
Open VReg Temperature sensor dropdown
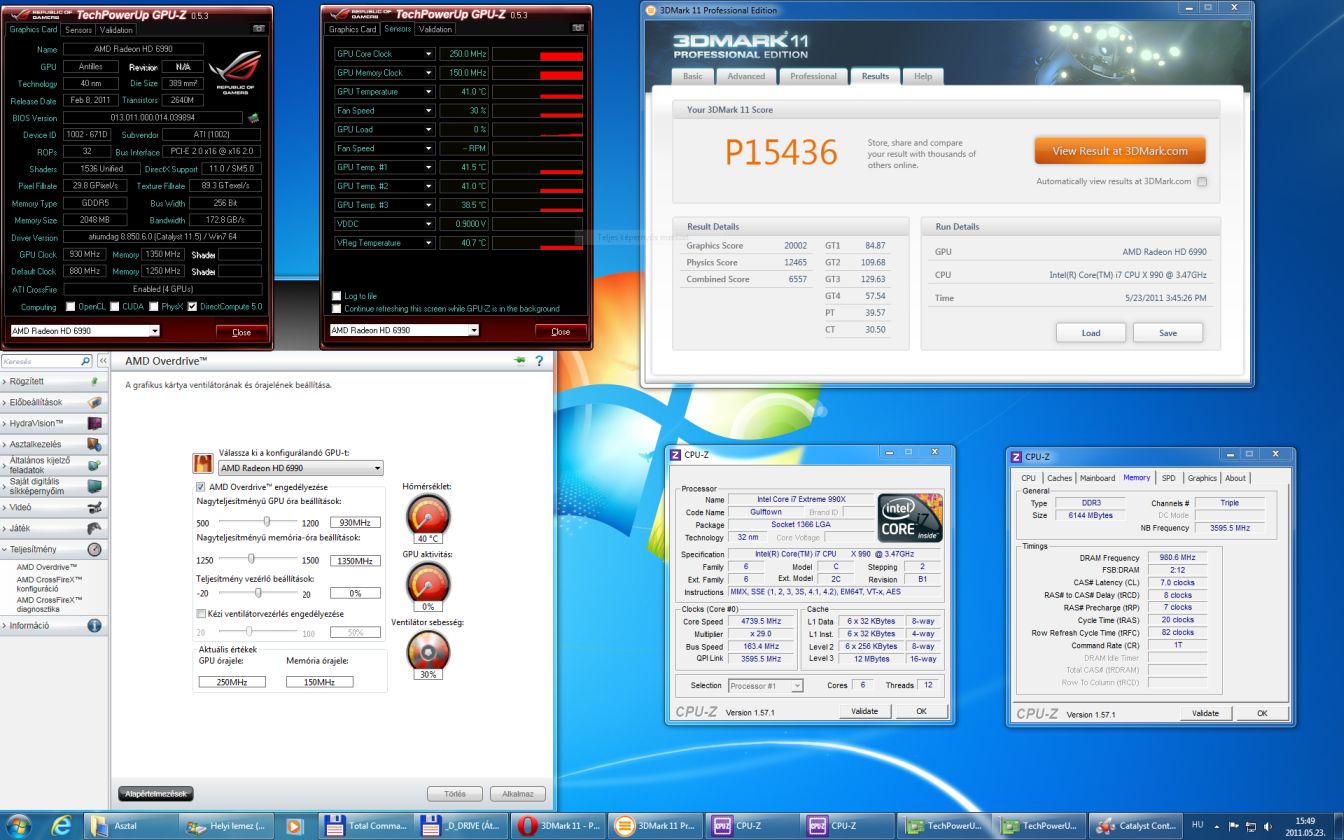[x=429, y=243]
